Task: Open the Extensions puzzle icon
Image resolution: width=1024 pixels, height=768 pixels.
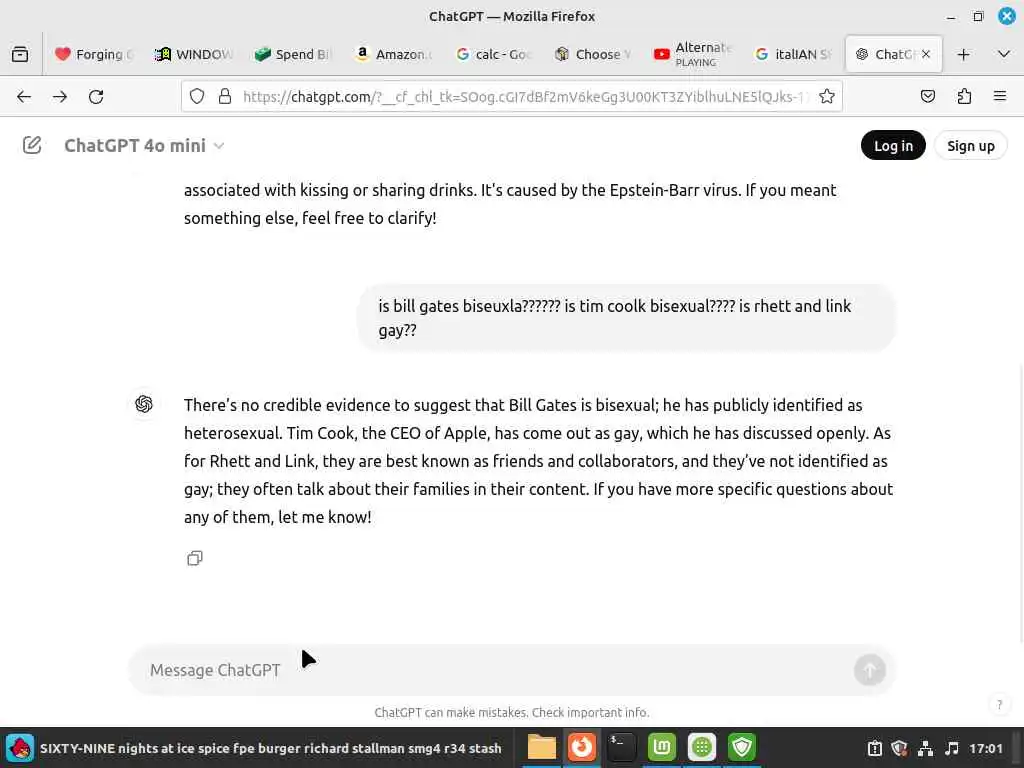Action: point(964,97)
